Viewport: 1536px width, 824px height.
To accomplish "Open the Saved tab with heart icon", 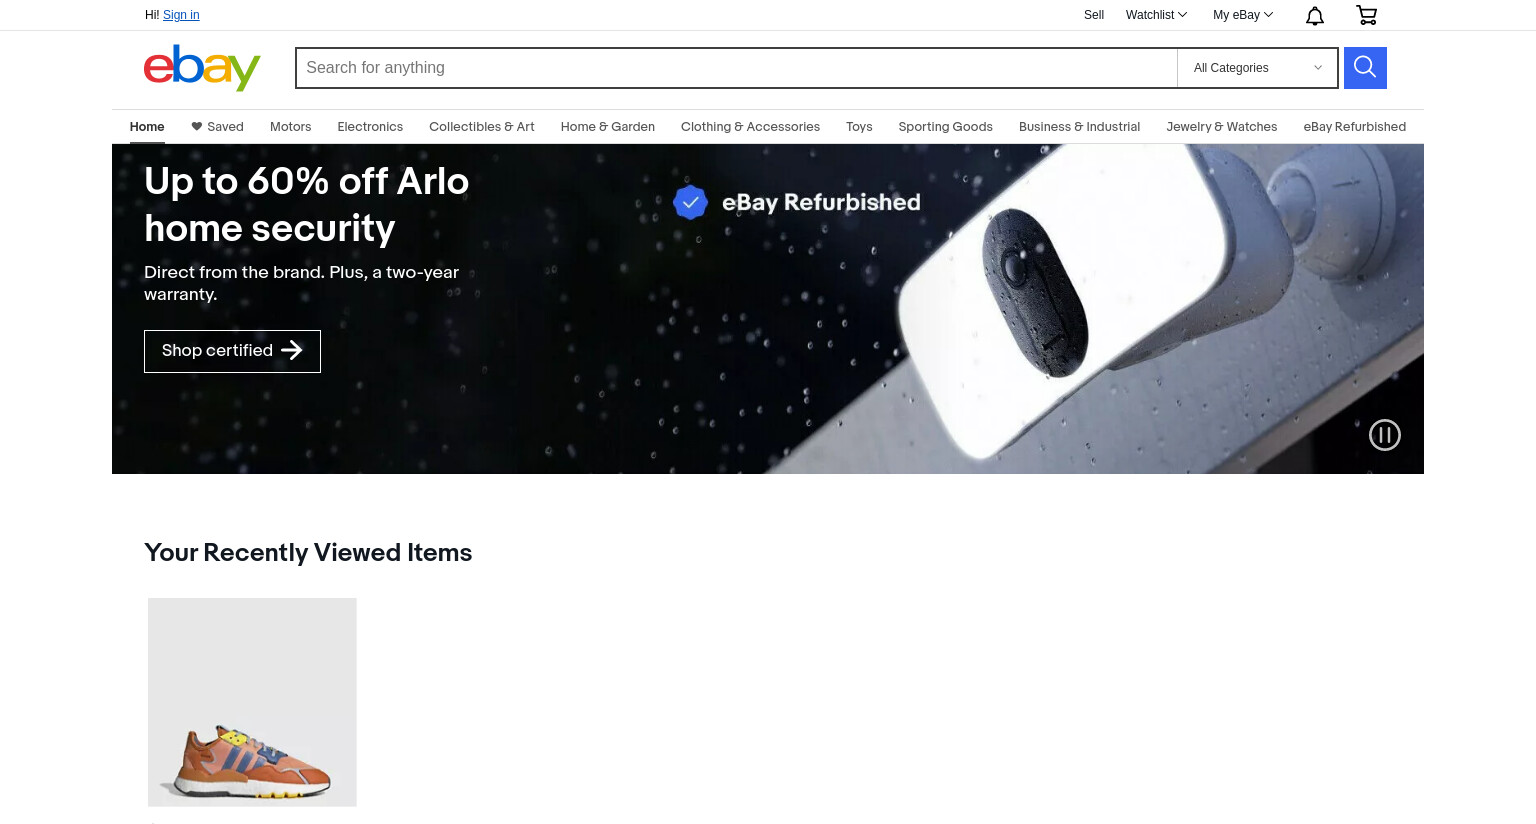I will coord(217,127).
